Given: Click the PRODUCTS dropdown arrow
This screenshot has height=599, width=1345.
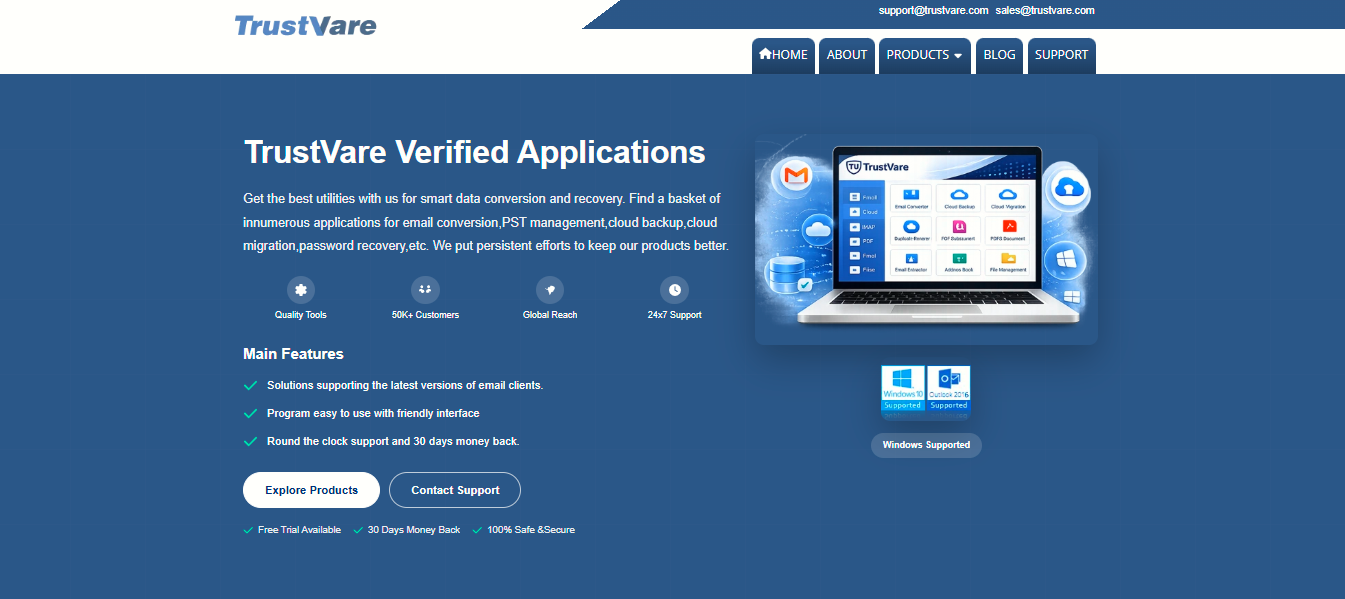Looking at the screenshot, I should [957, 56].
